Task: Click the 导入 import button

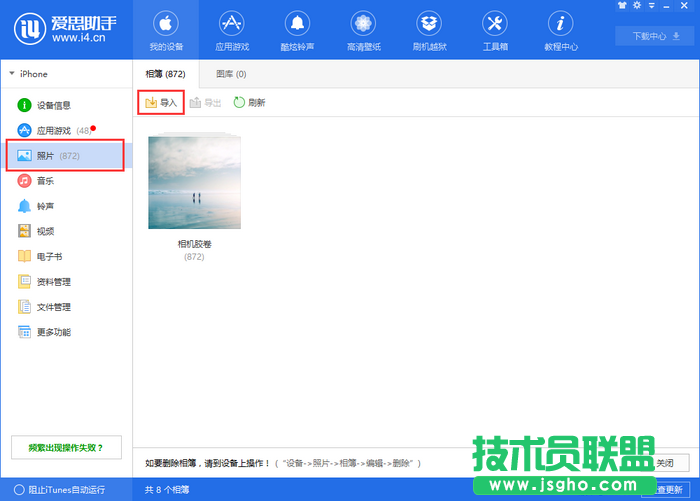Action: coord(161,103)
